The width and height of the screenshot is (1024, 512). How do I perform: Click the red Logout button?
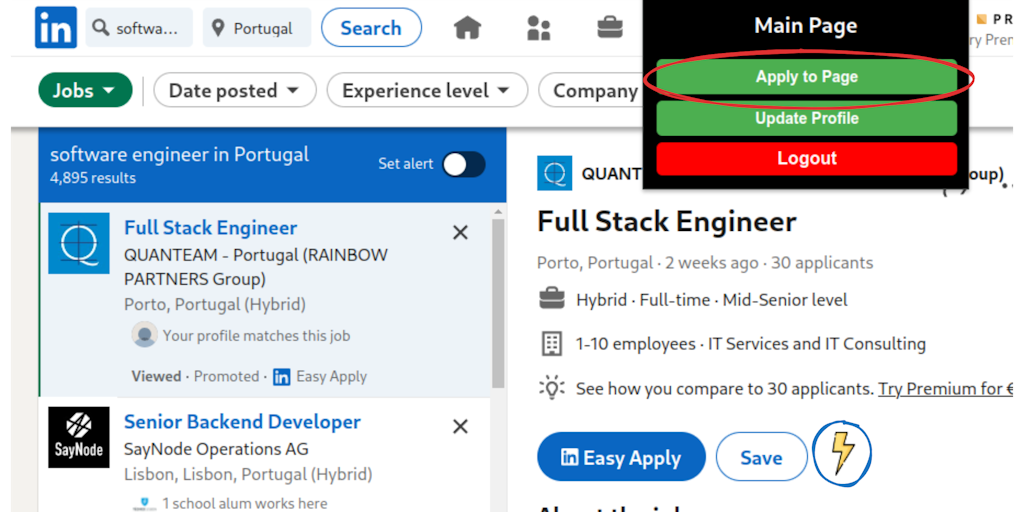[806, 159]
